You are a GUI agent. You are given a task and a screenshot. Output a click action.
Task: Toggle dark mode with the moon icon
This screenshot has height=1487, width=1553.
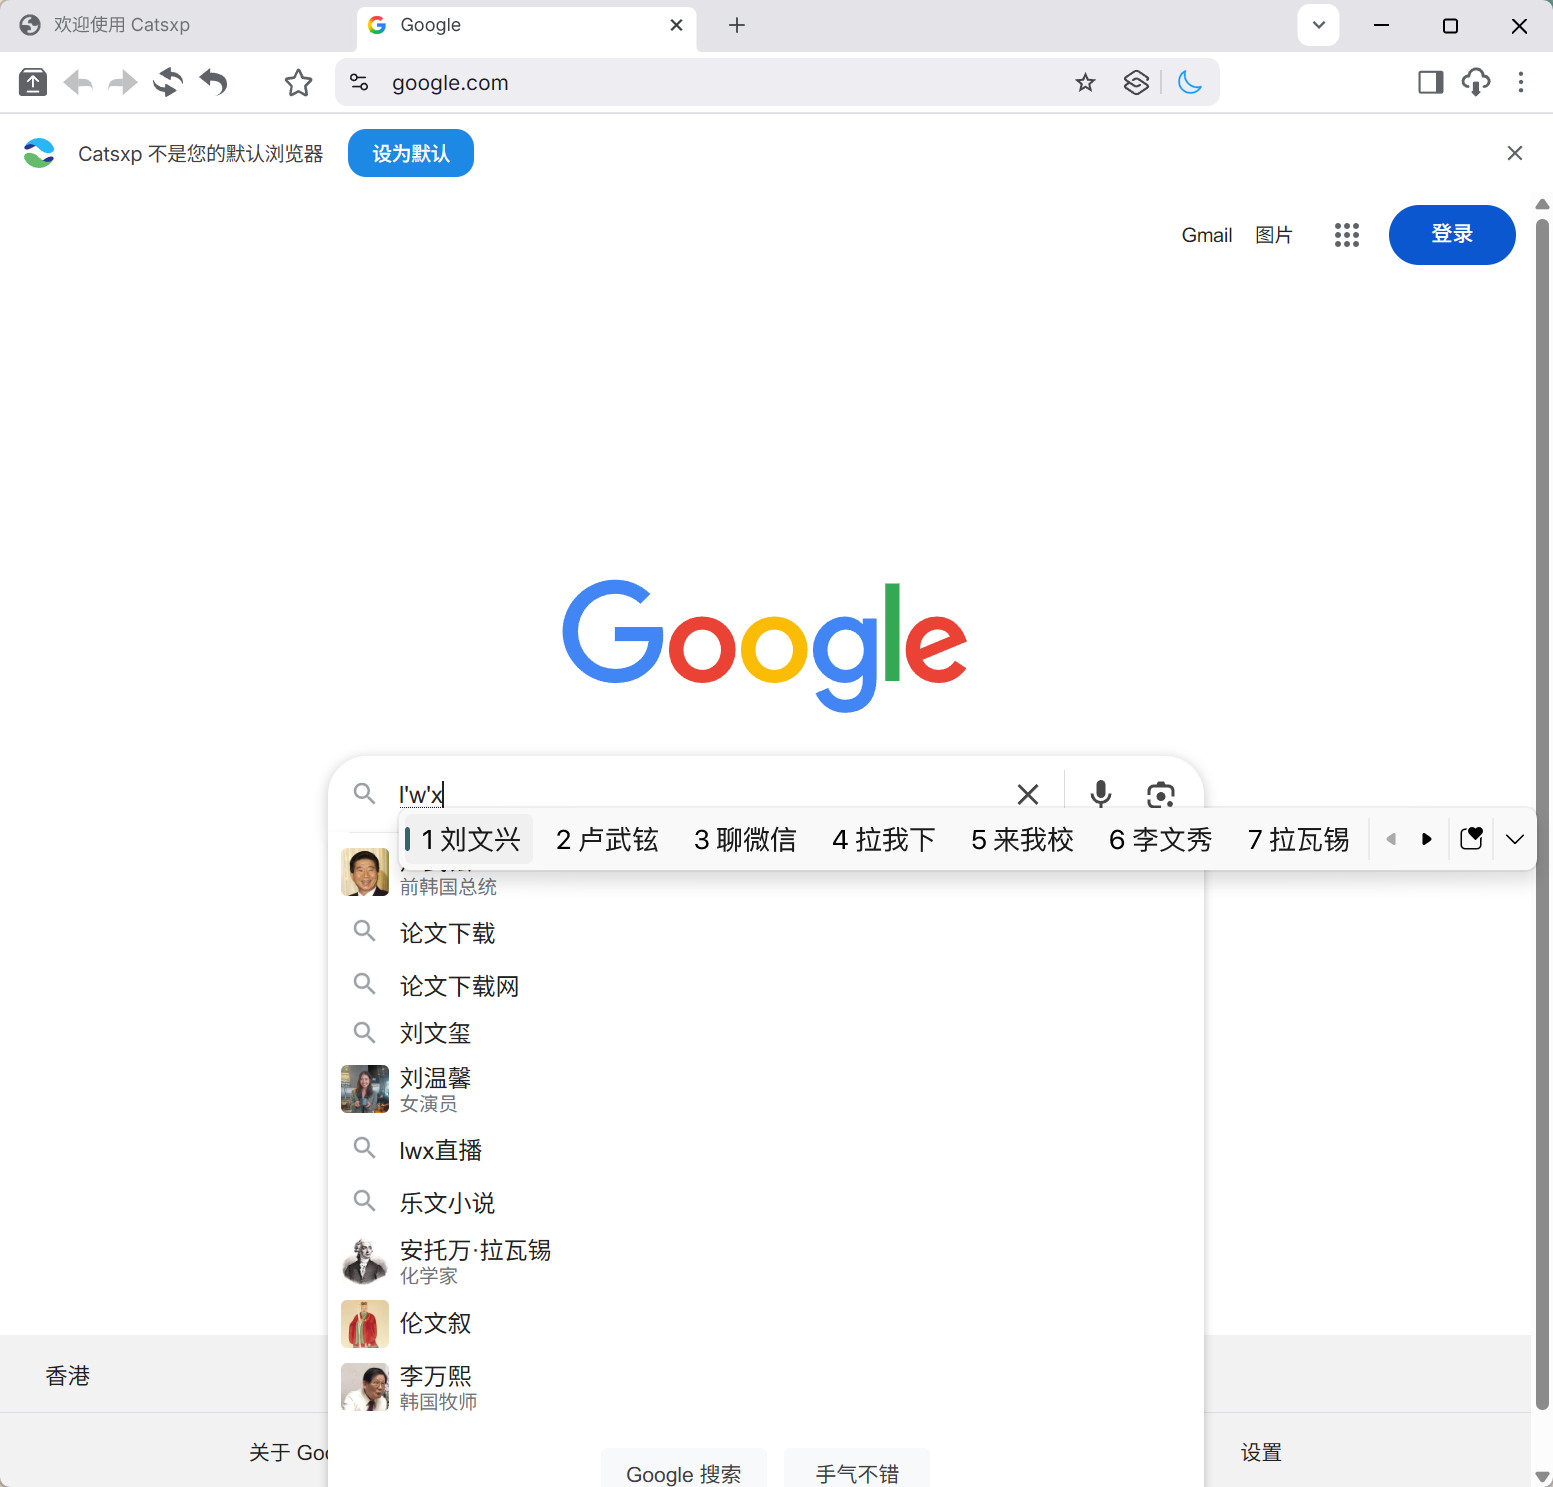point(1190,82)
